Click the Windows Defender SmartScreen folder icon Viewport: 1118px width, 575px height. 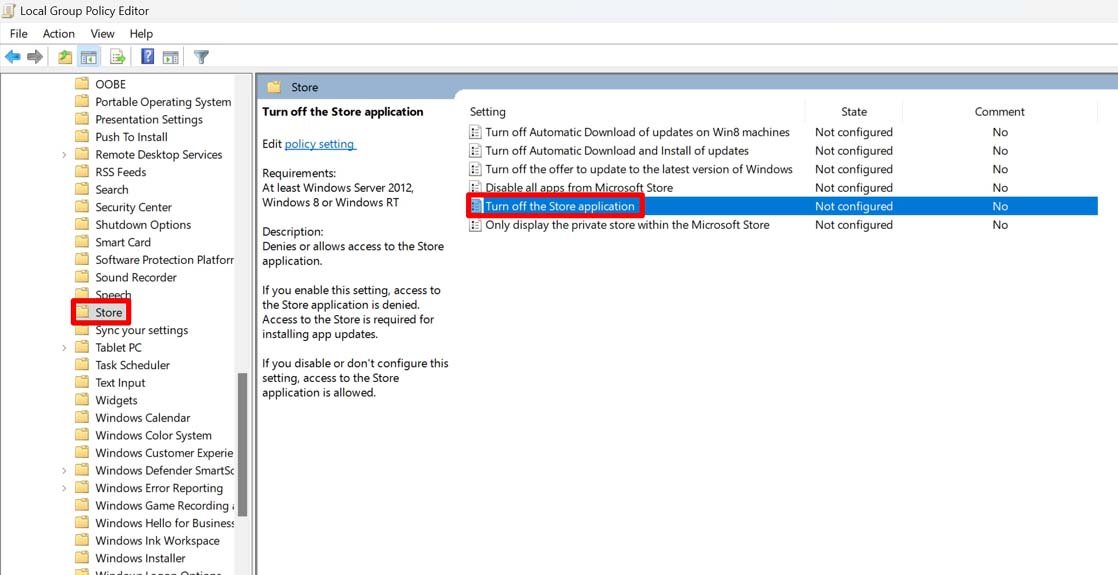click(x=82, y=471)
